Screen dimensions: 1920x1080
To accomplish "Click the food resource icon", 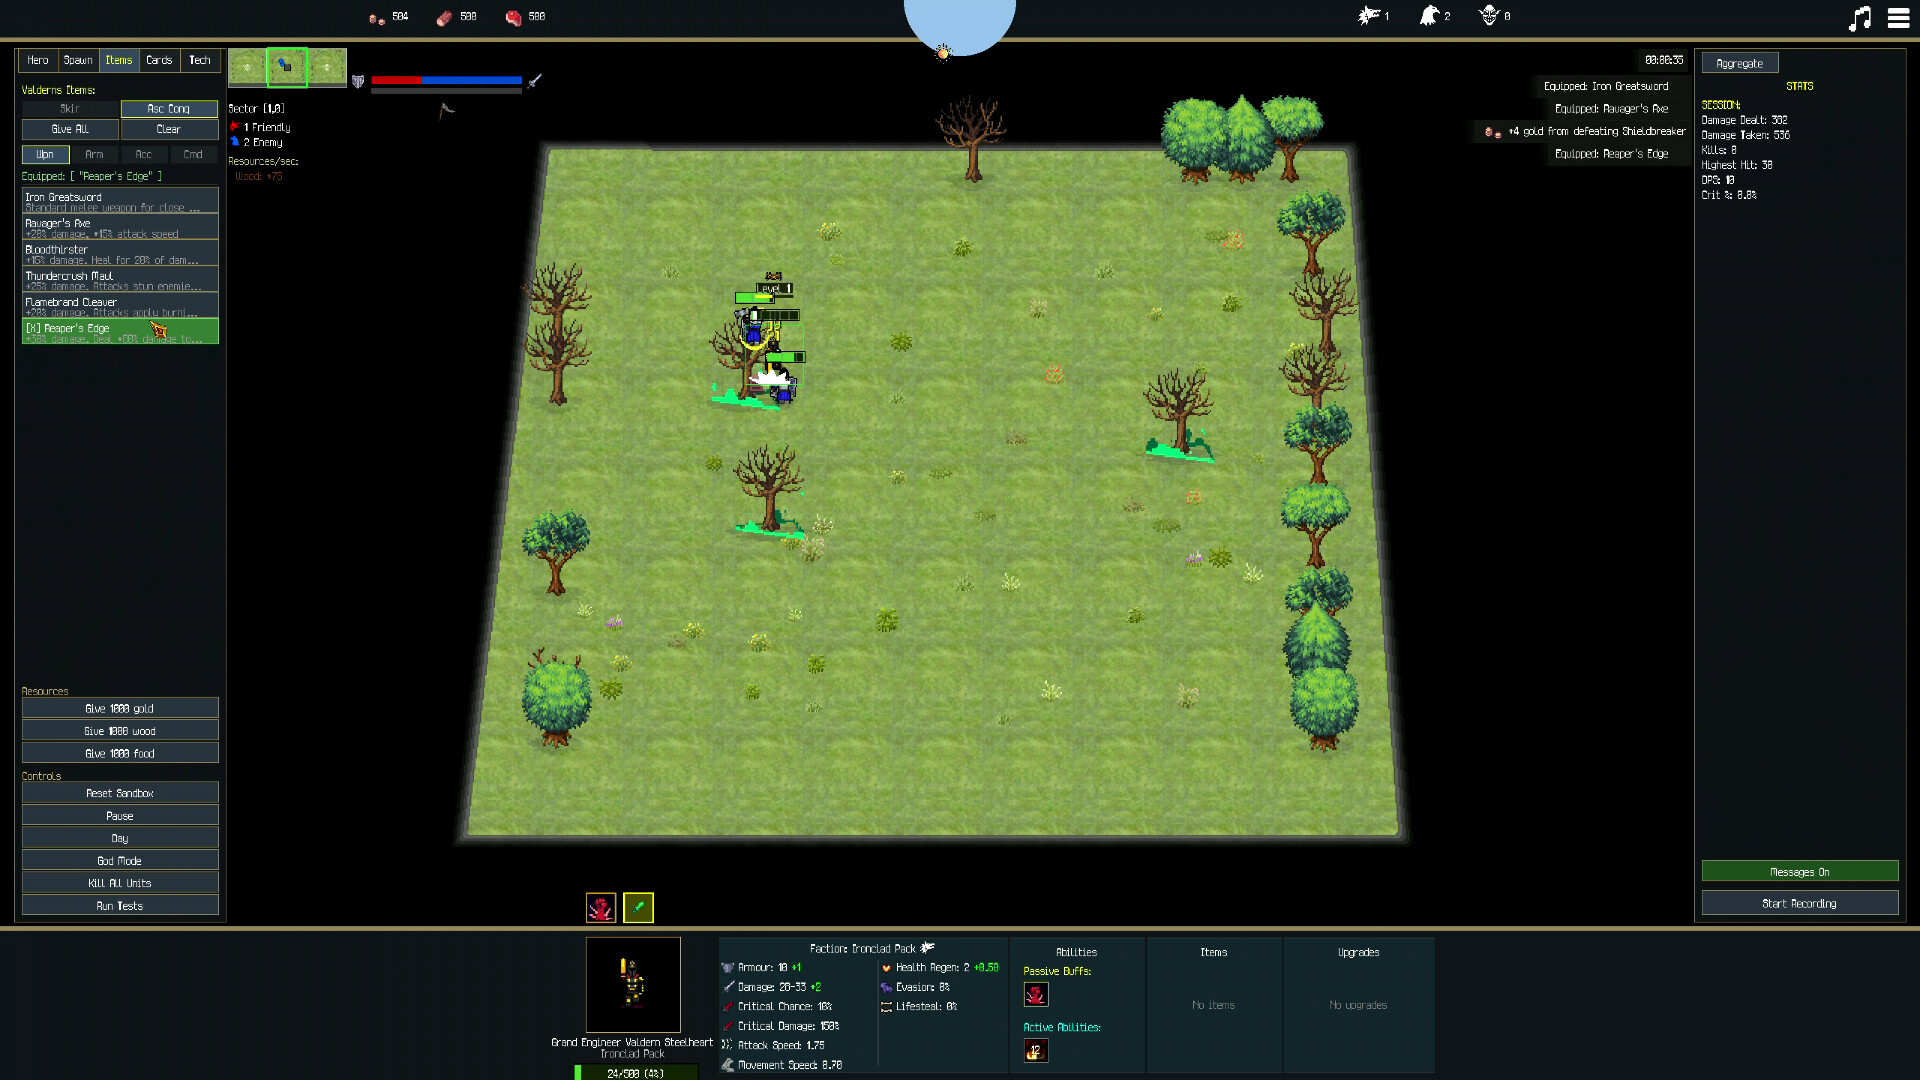I will pyautogui.click(x=513, y=17).
